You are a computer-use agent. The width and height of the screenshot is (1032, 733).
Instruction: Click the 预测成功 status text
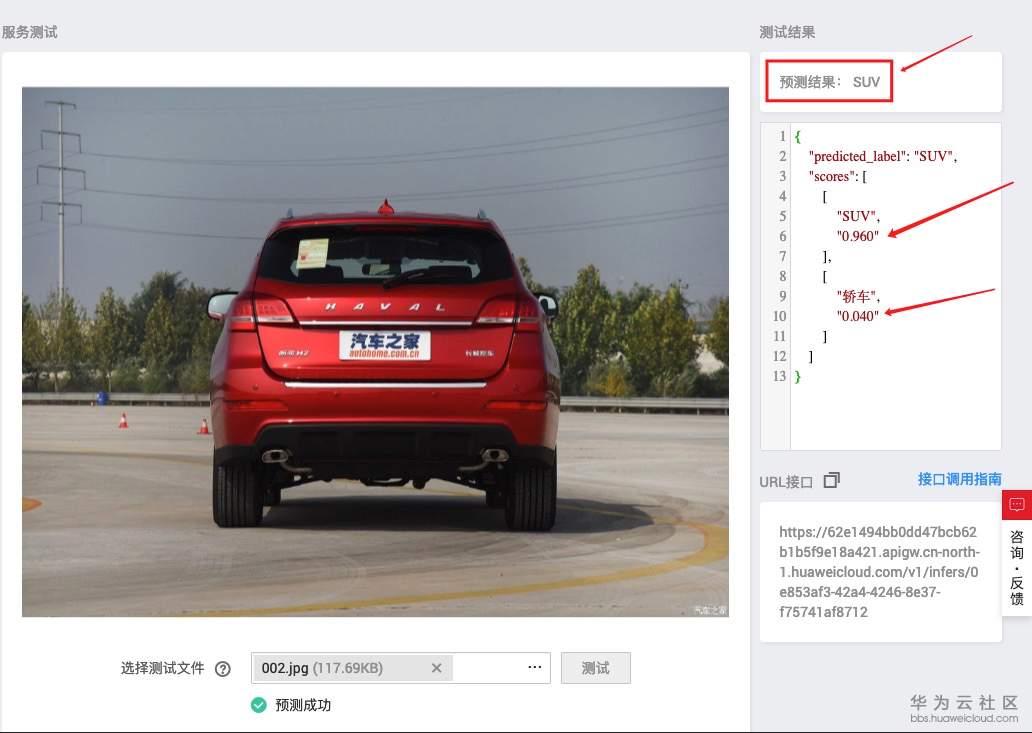click(x=303, y=705)
